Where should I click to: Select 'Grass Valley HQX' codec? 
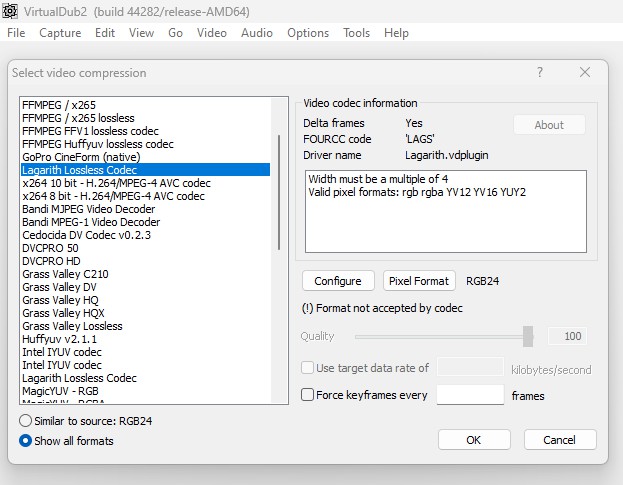[x=145, y=313]
